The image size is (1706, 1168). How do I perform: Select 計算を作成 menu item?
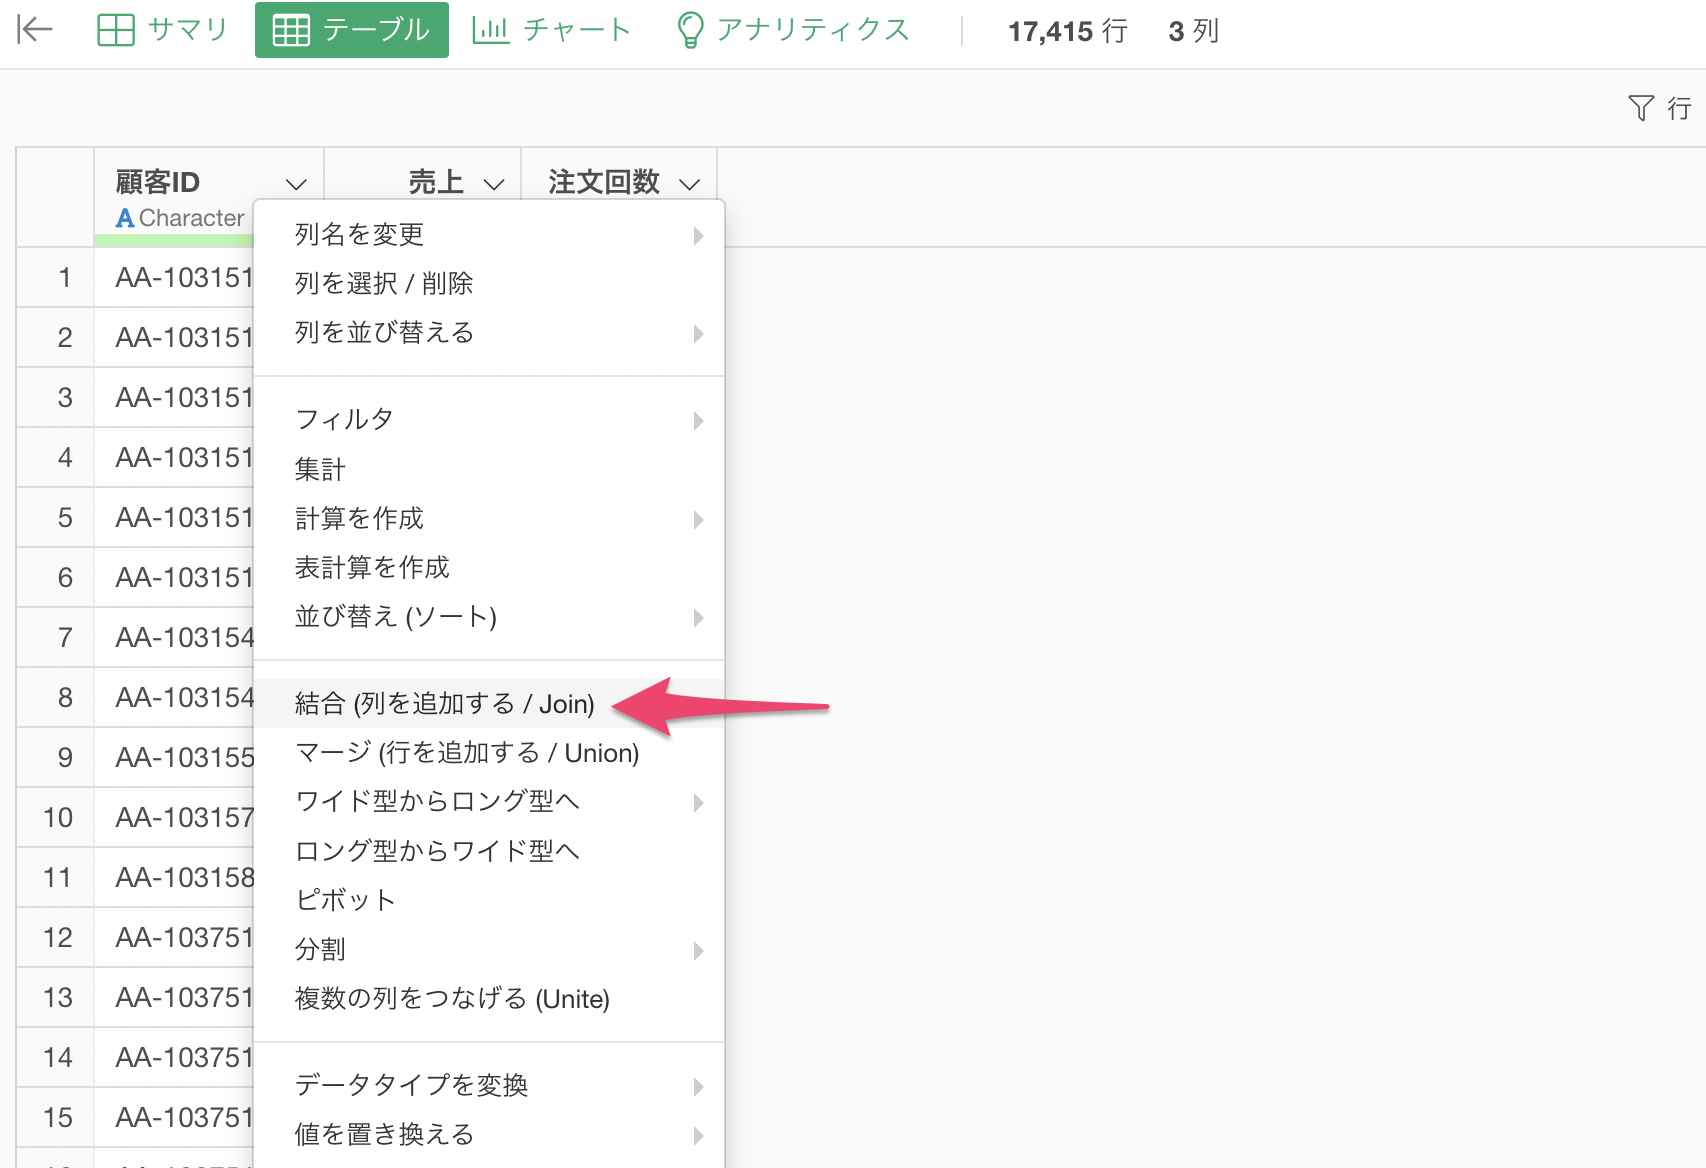click(489, 519)
